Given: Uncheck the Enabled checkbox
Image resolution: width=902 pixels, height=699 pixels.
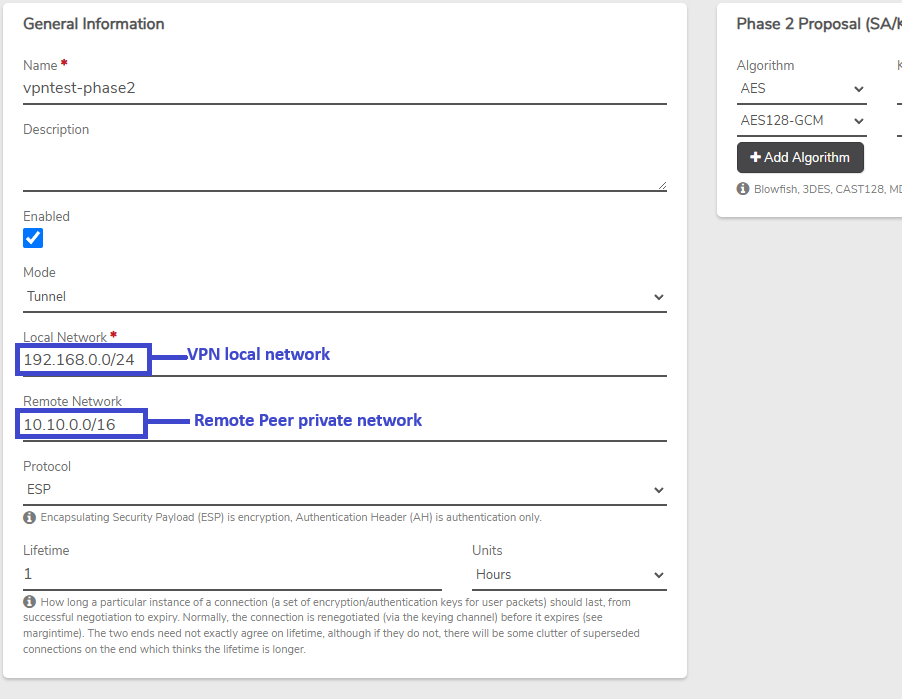Looking at the screenshot, I should 33,238.
